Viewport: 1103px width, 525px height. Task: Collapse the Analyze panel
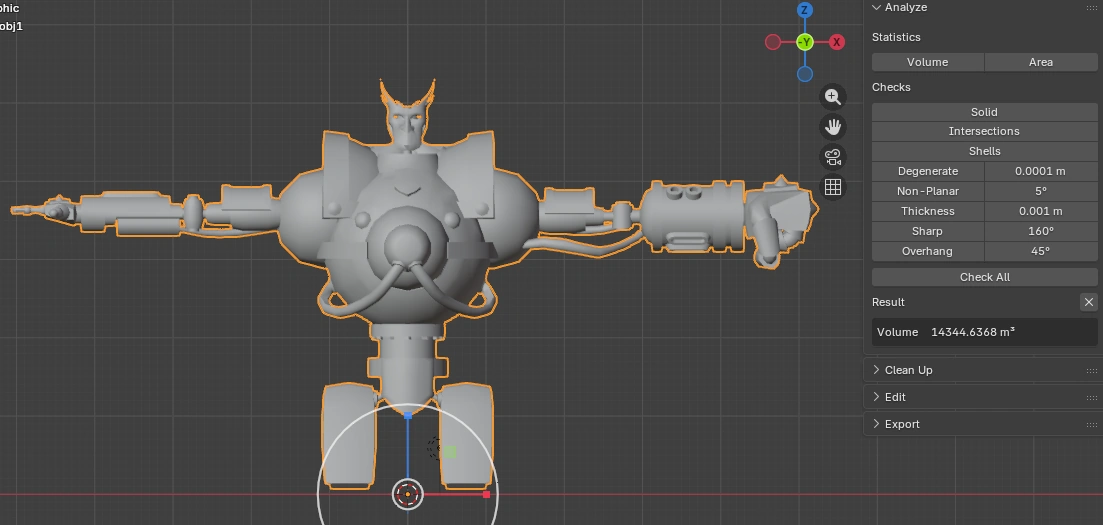click(876, 7)
